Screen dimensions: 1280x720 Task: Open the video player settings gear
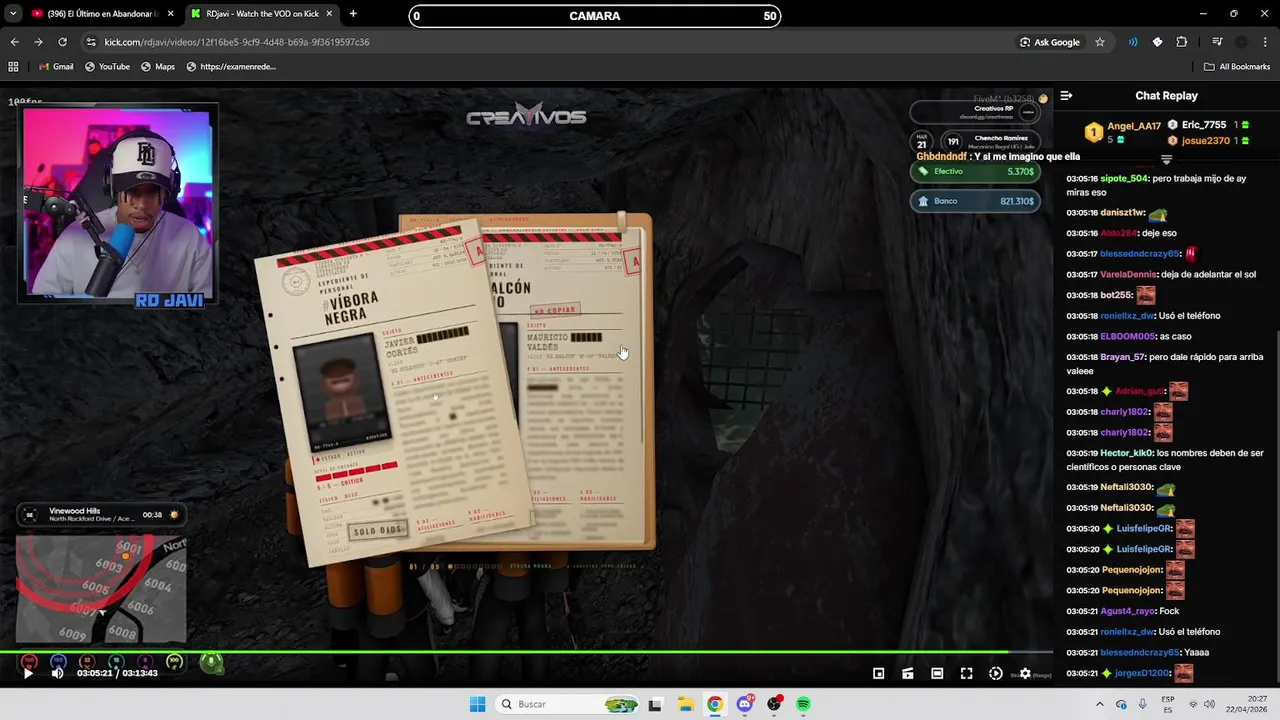click(x=1025, y=674)
